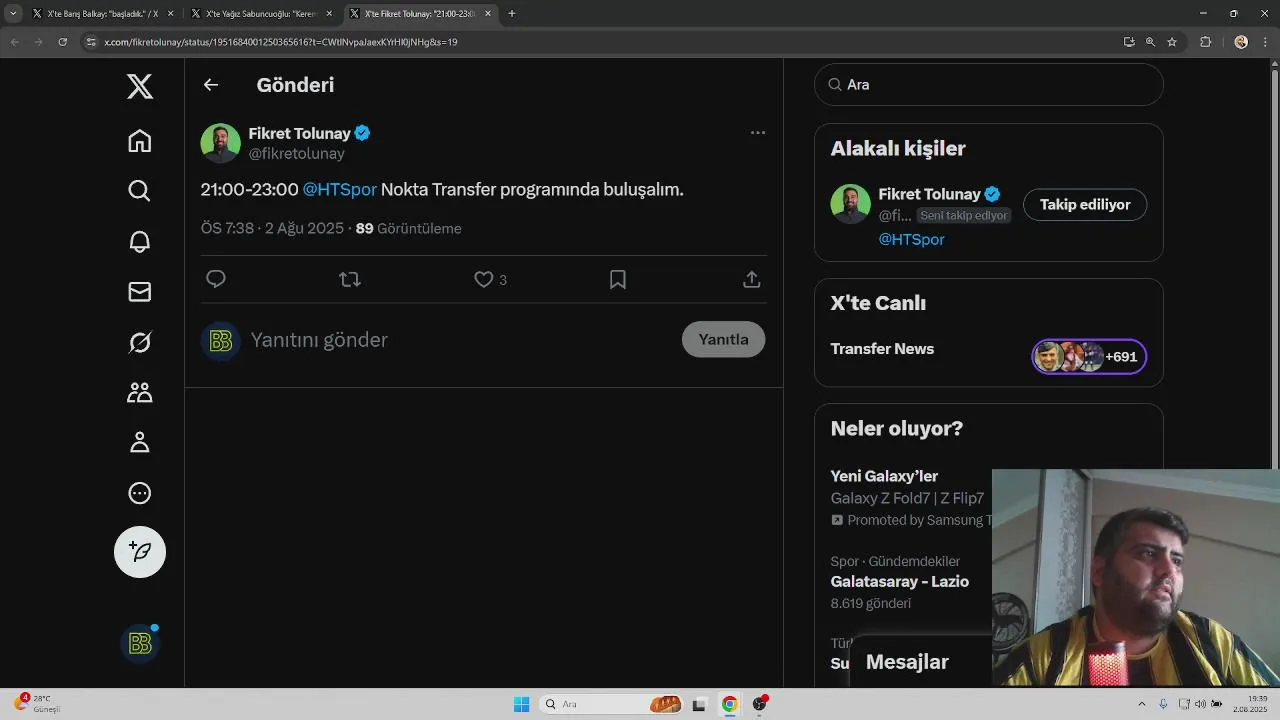This screenshot has height=720, width=1280.
Task: Close the Yağız Sabuncuoğlu tab
Action: coord(329,14)
